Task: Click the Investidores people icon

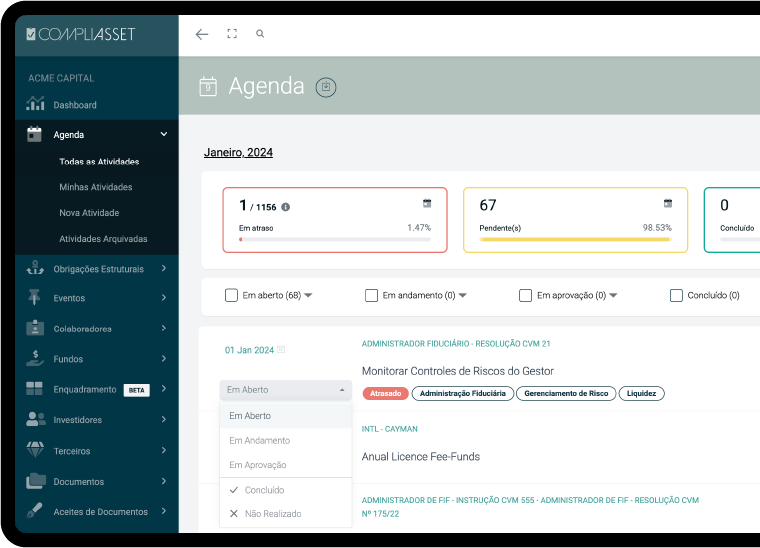Action: pos(35,419)
